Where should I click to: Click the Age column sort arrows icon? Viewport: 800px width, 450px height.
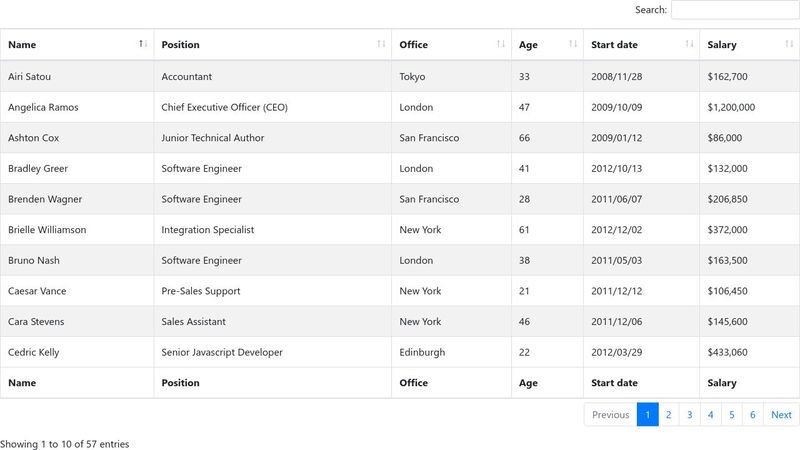(573, 44)
